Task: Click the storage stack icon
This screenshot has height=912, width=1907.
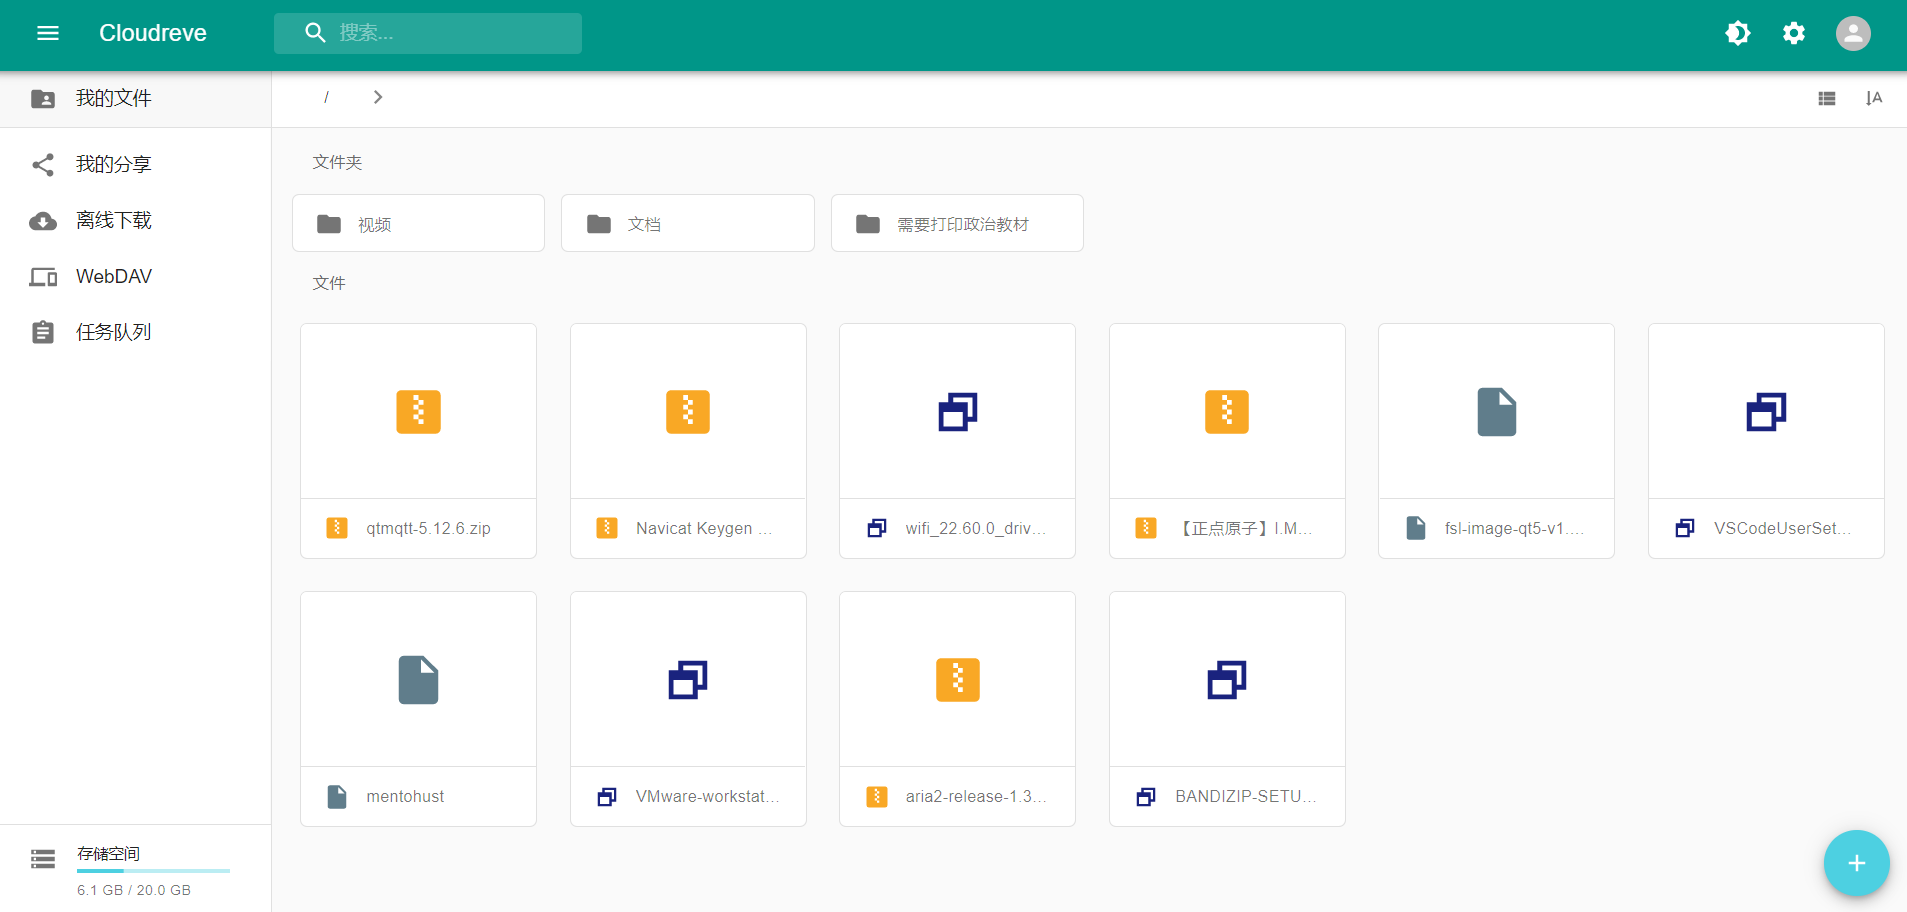Action: pos(43,859)
